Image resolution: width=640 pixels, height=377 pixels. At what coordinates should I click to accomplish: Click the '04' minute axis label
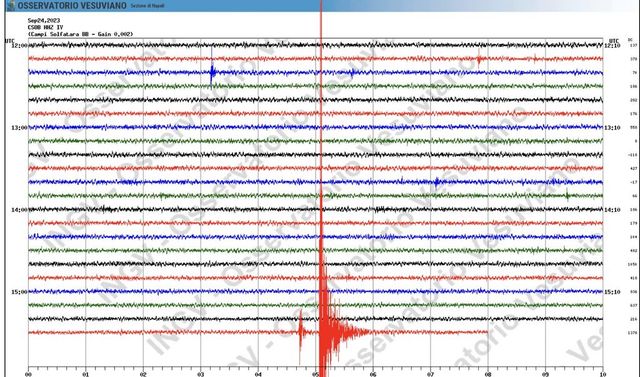258,374
